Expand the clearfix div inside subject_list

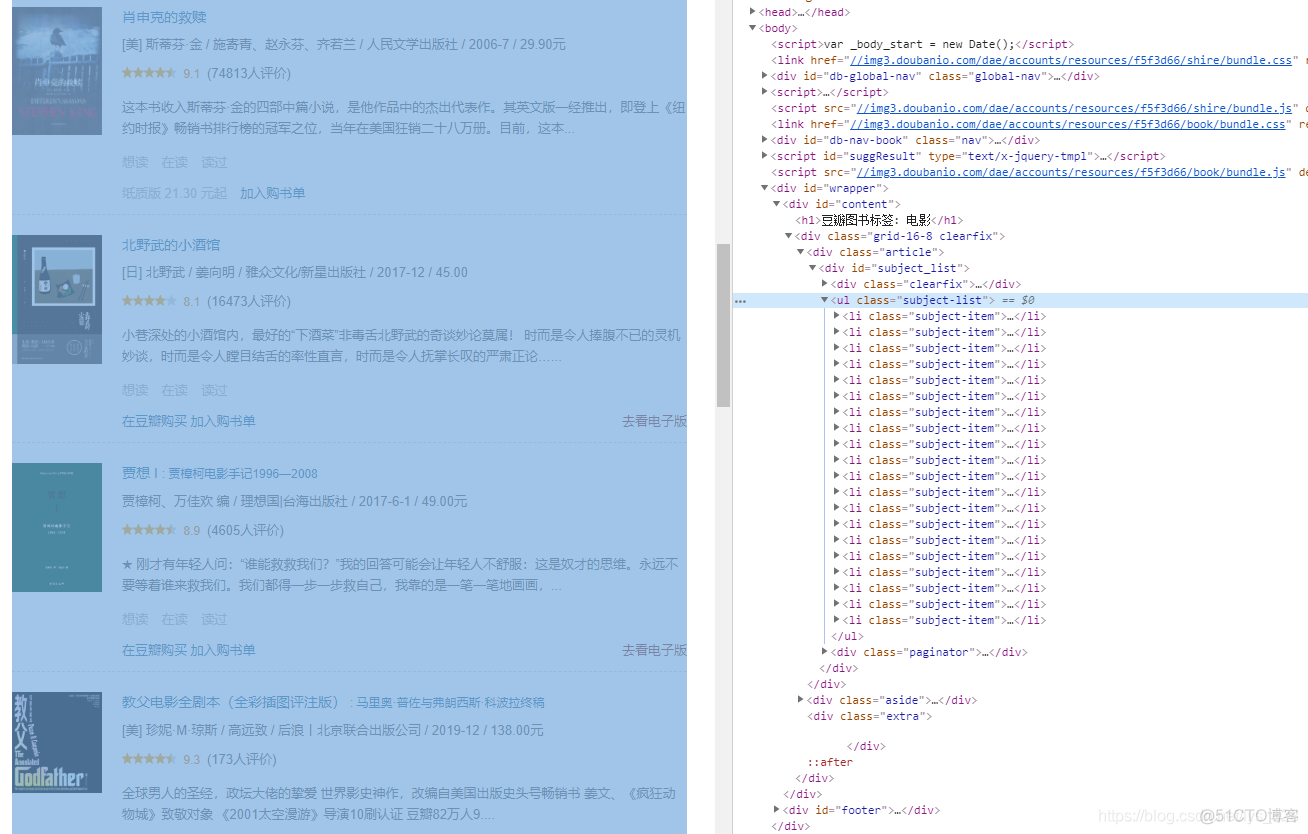tap(825, 284)
